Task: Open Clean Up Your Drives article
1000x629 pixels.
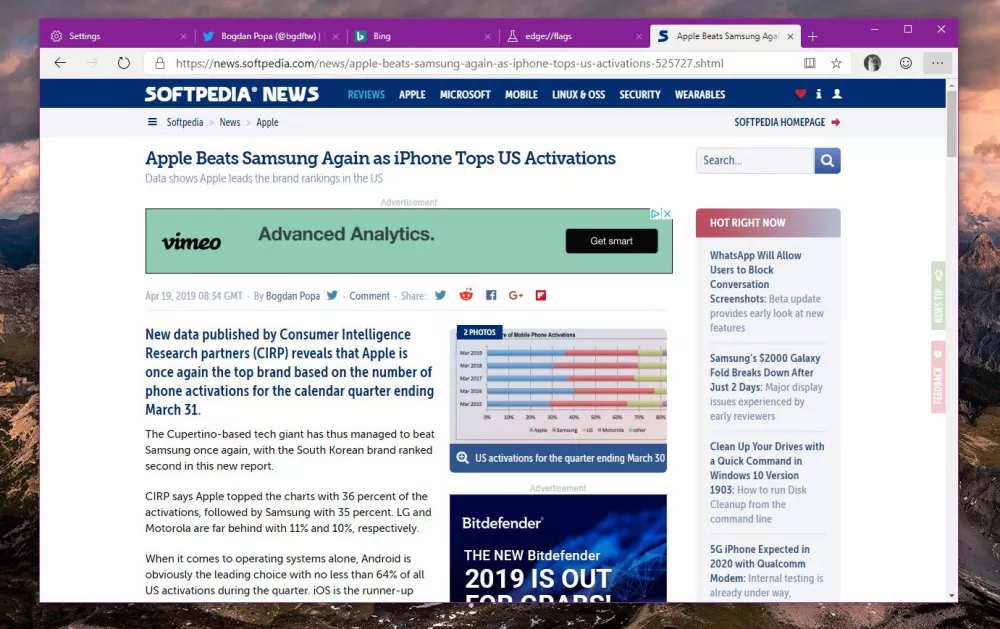Action: [767, 483]
